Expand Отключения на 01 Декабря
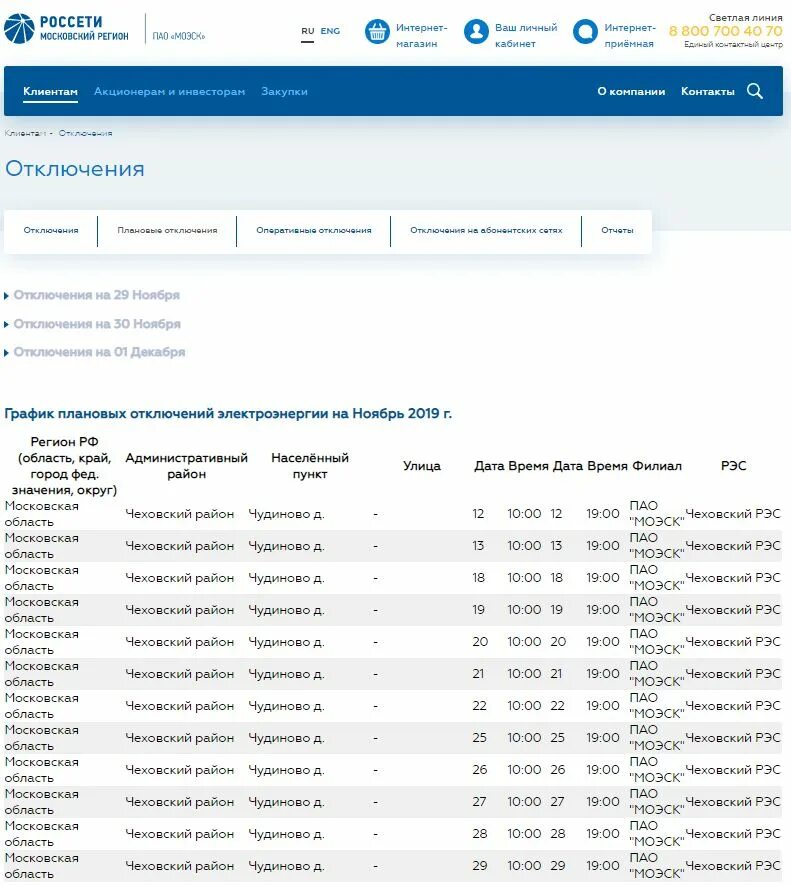Screen dimensions: 791x885 pos(99,352)
